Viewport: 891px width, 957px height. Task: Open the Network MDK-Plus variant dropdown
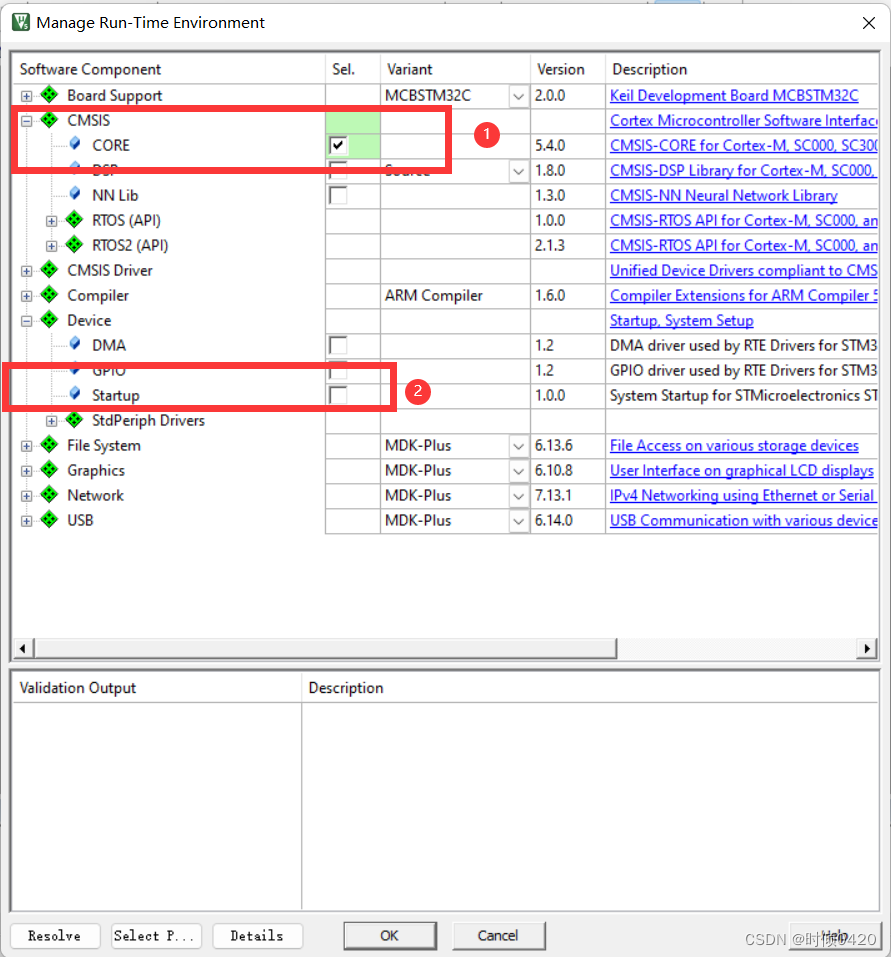coord(518,496)
